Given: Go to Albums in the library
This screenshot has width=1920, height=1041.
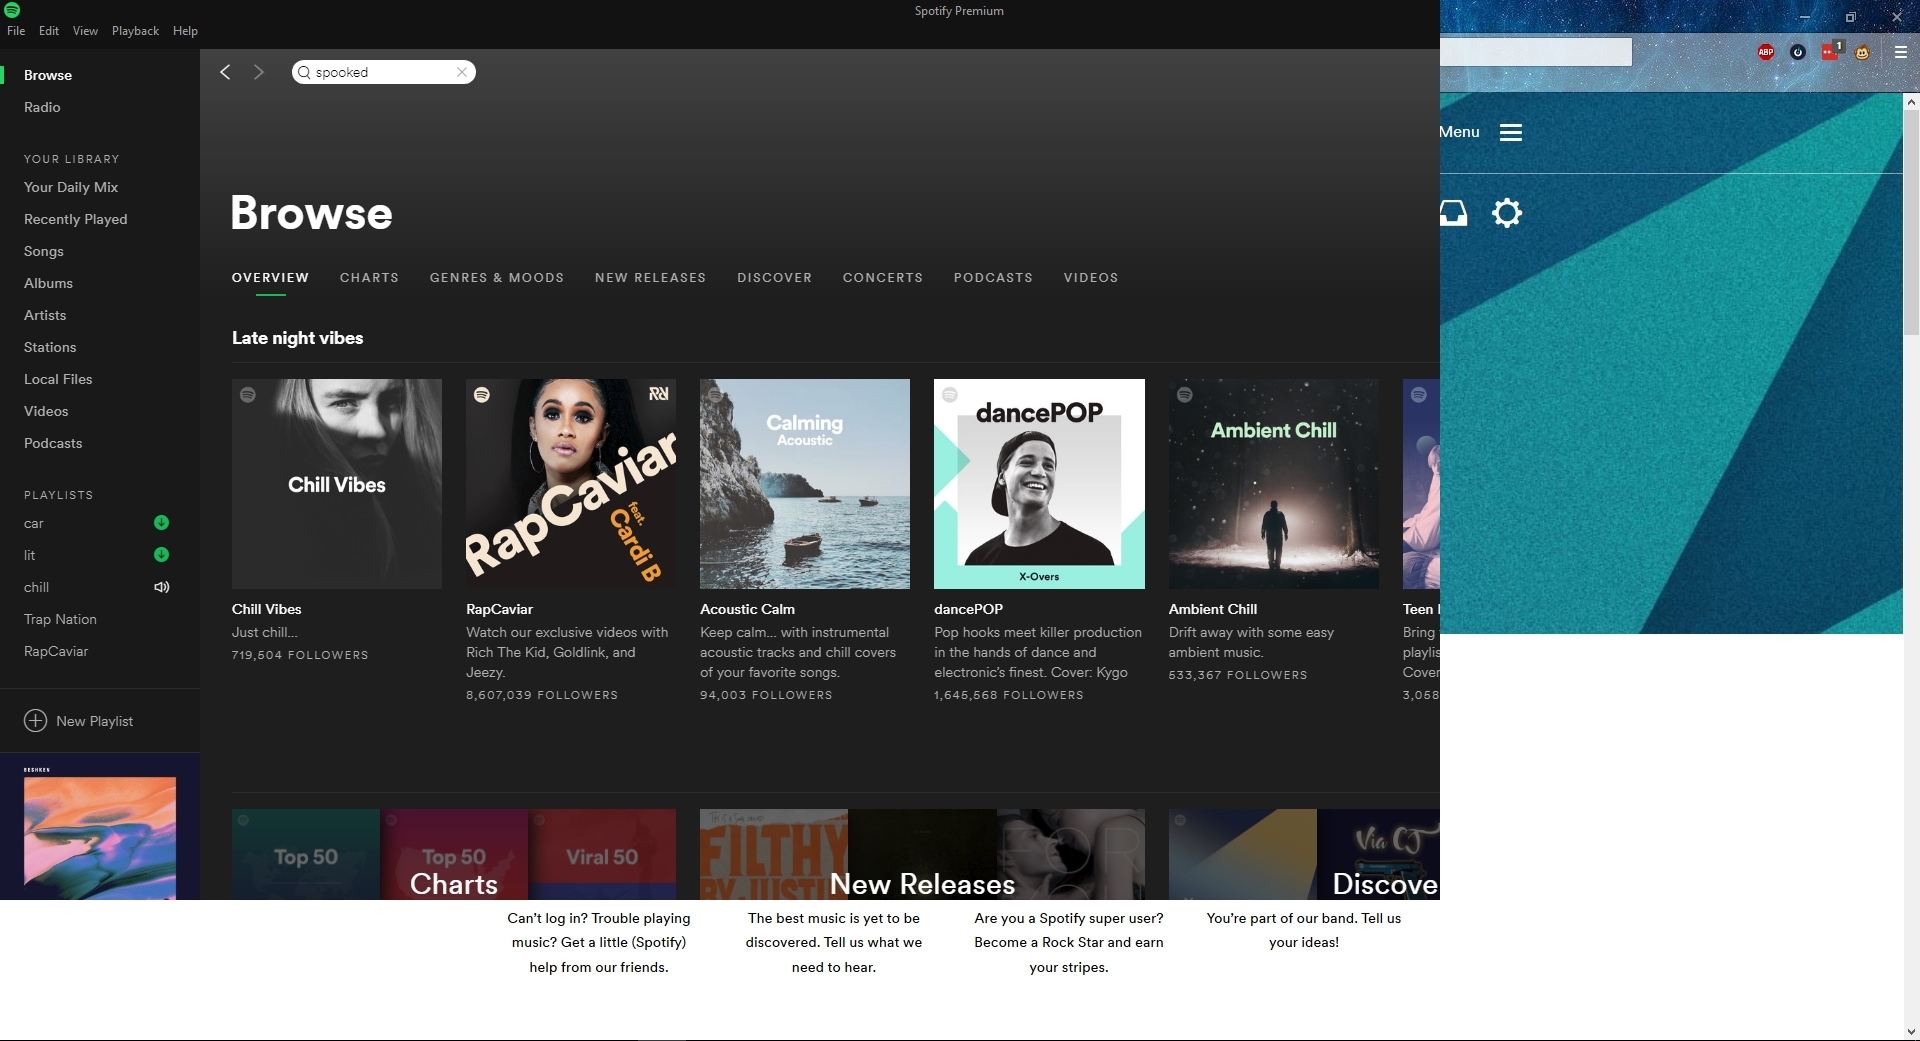Looking at the screenshot, I should (x=48, y=283).
